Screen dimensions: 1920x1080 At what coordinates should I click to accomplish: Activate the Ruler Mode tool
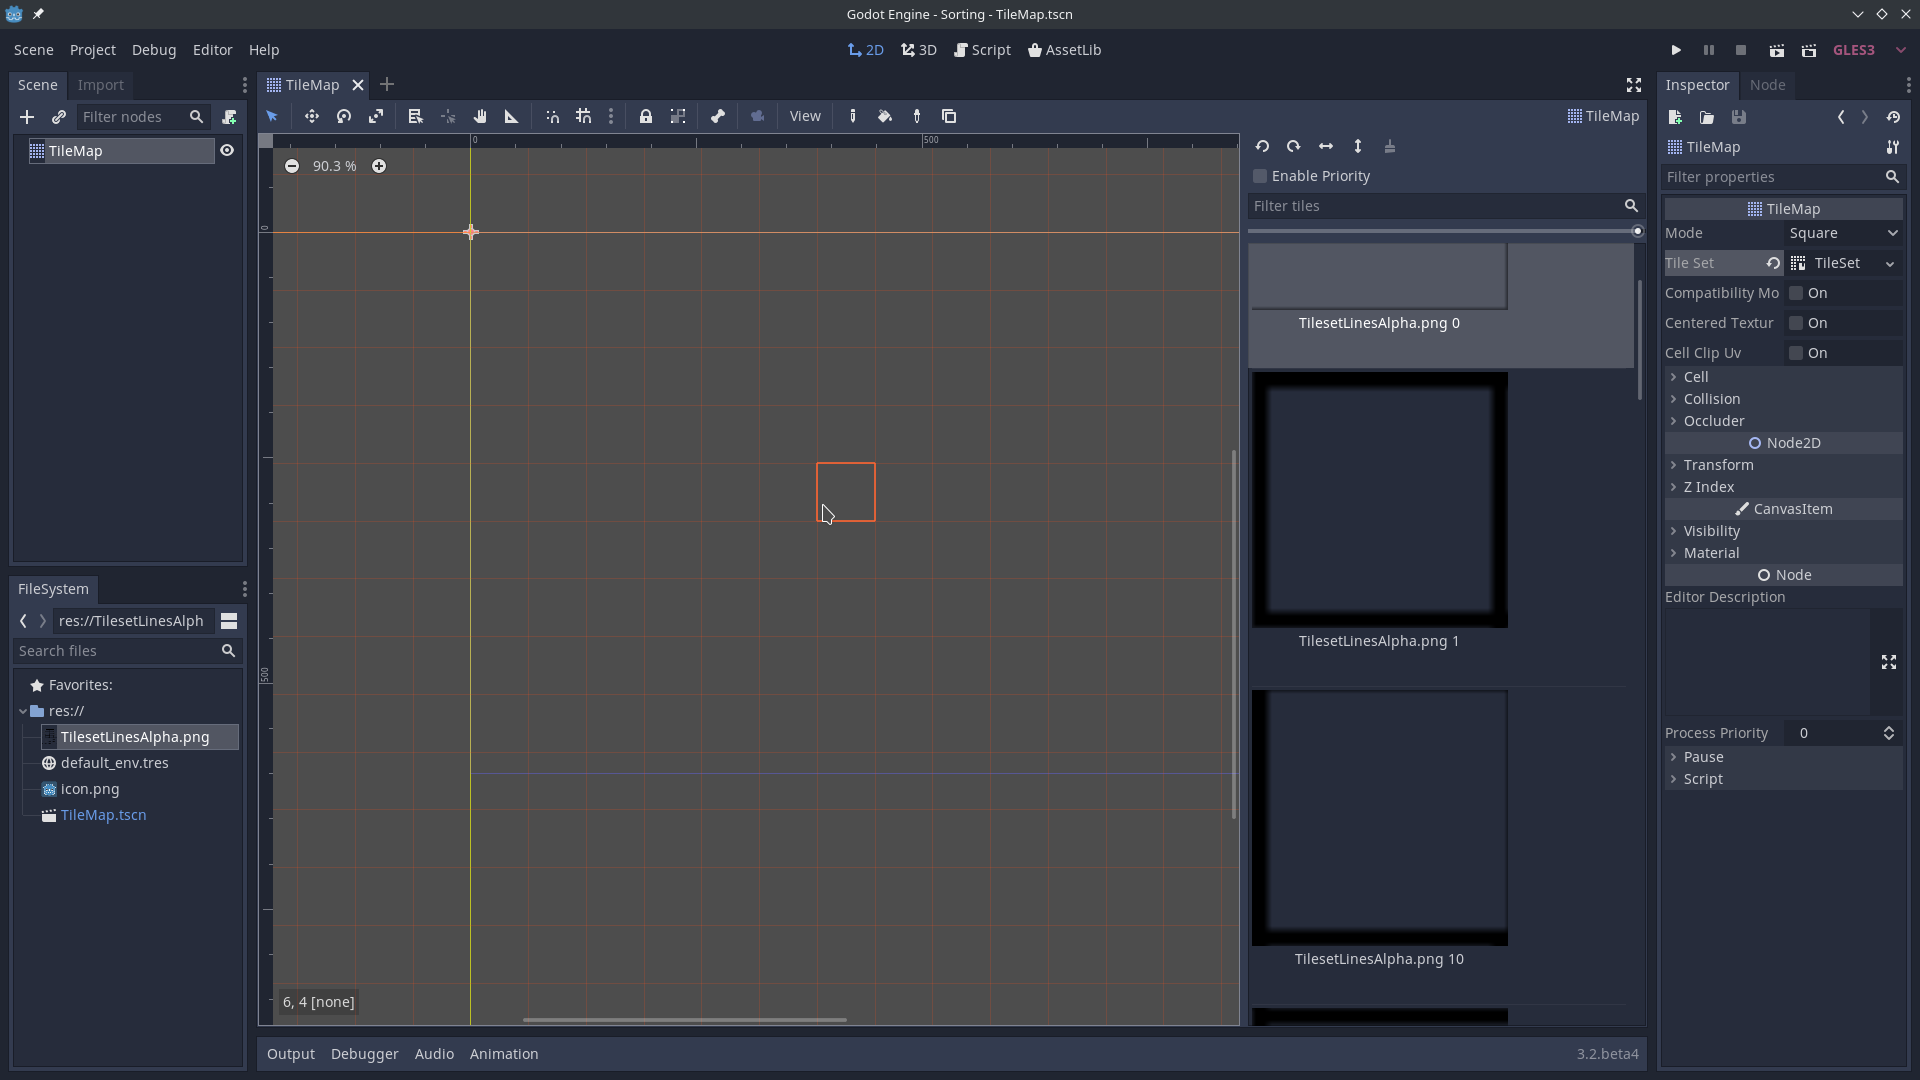click(x=512, y=116)
